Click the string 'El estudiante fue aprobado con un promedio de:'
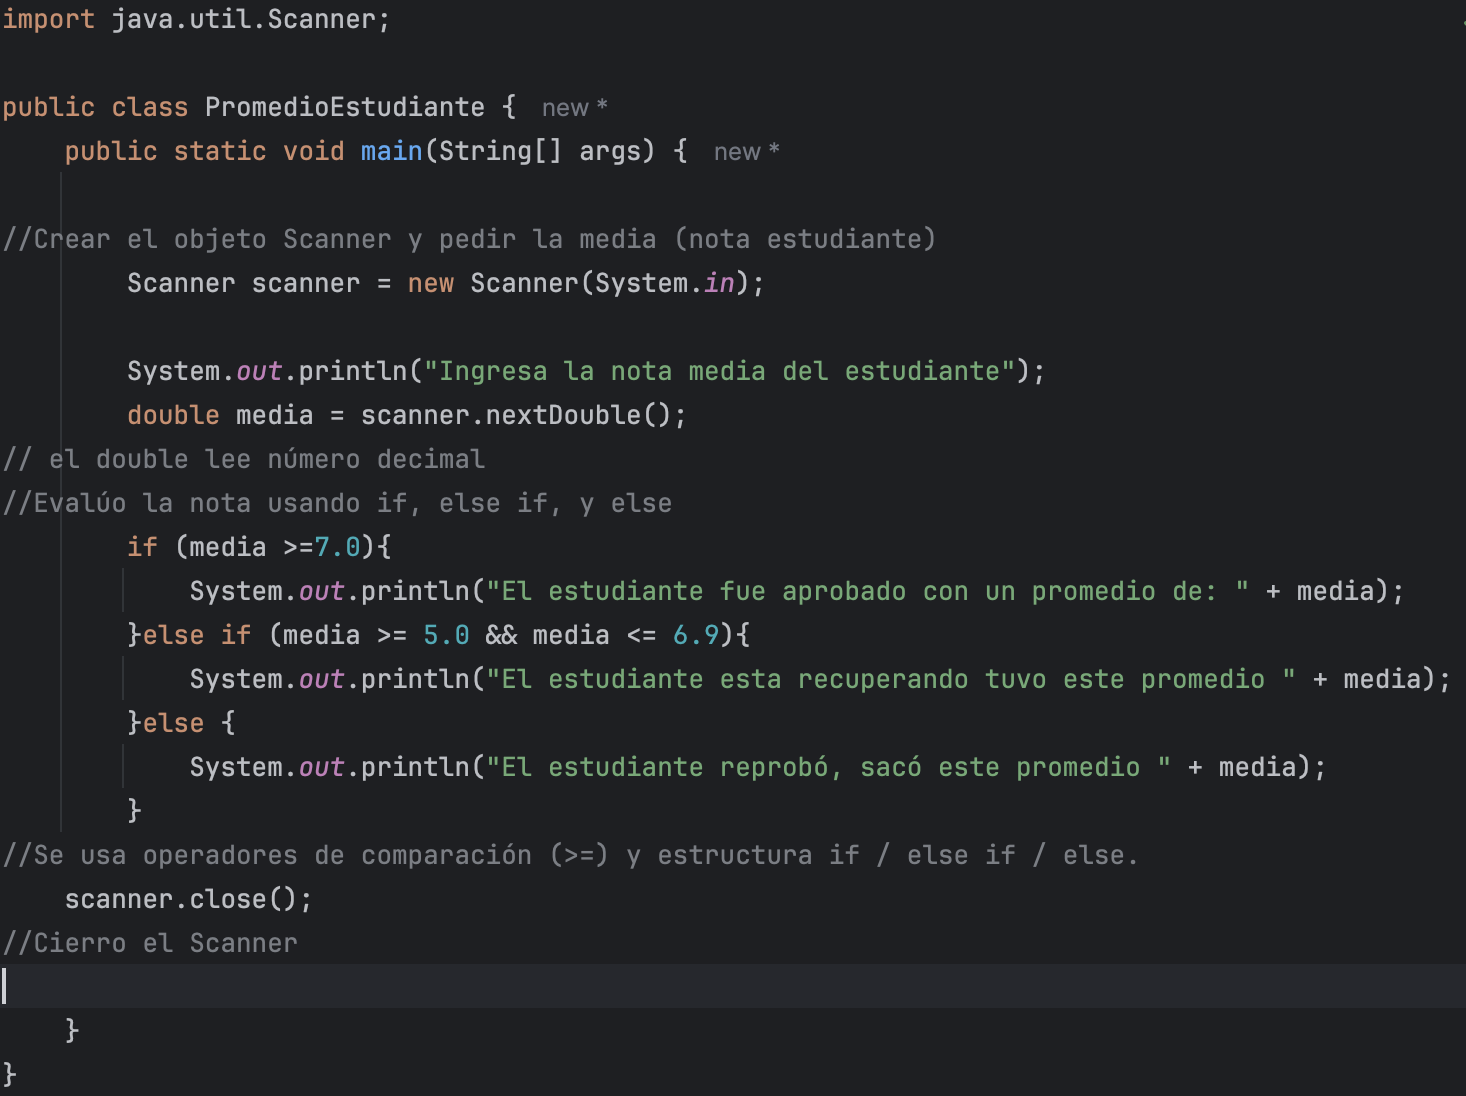The image size is (1466, 1096). click(867, 591)
